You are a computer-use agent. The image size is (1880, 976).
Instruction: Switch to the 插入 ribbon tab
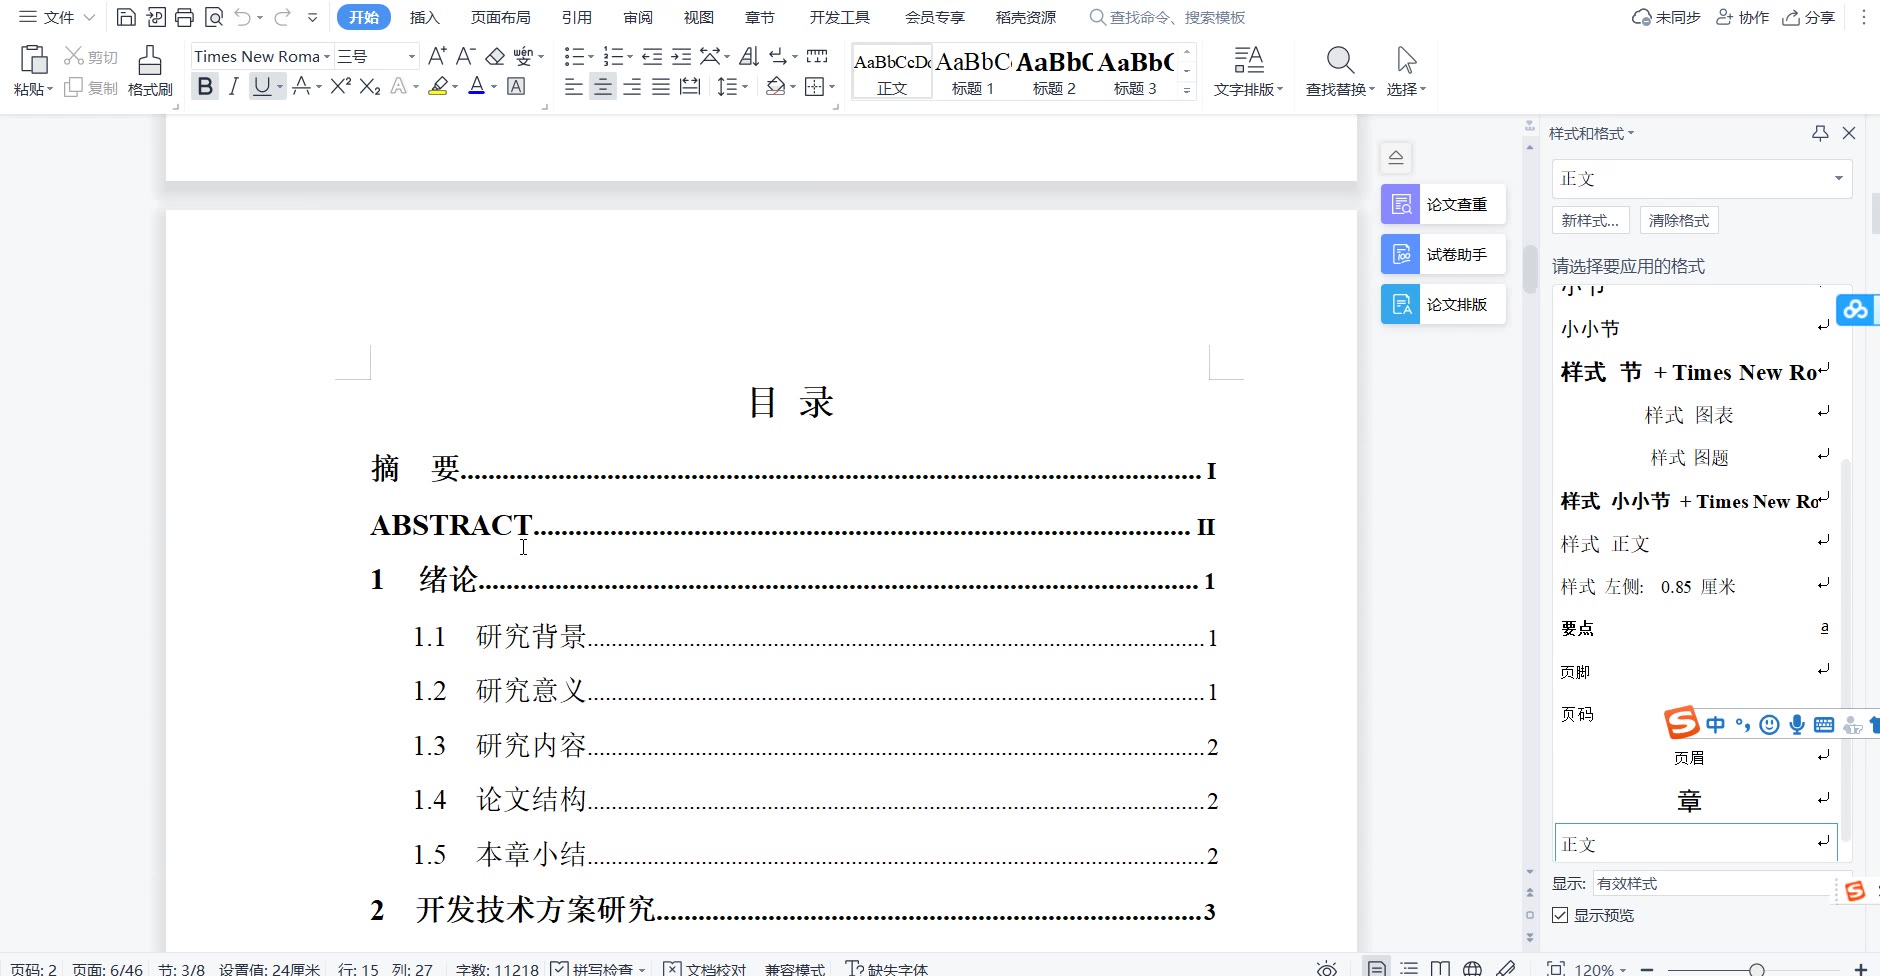pos(424,18)
